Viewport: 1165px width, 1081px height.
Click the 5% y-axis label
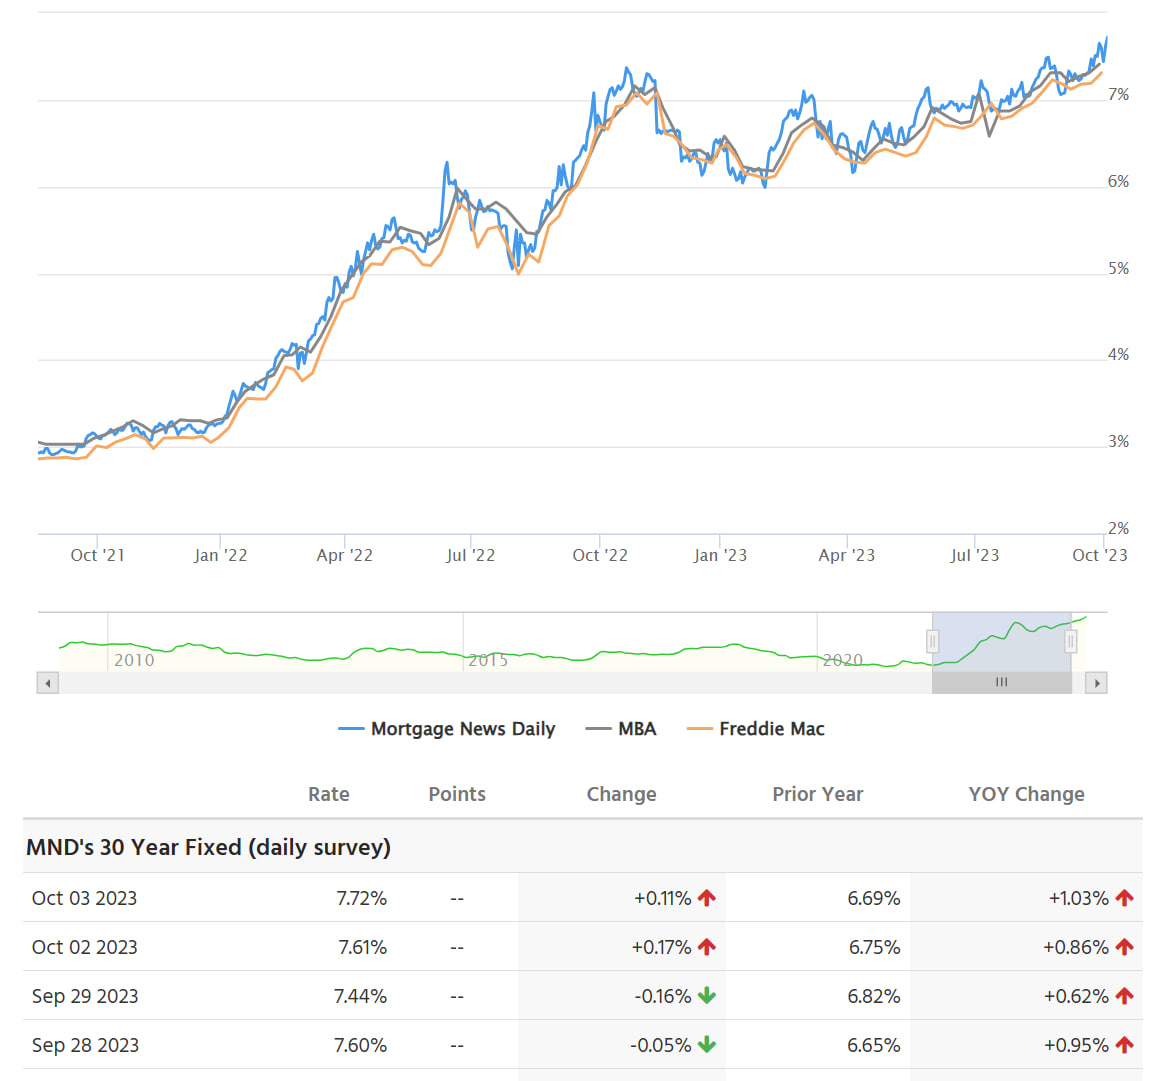point(1118,268)
